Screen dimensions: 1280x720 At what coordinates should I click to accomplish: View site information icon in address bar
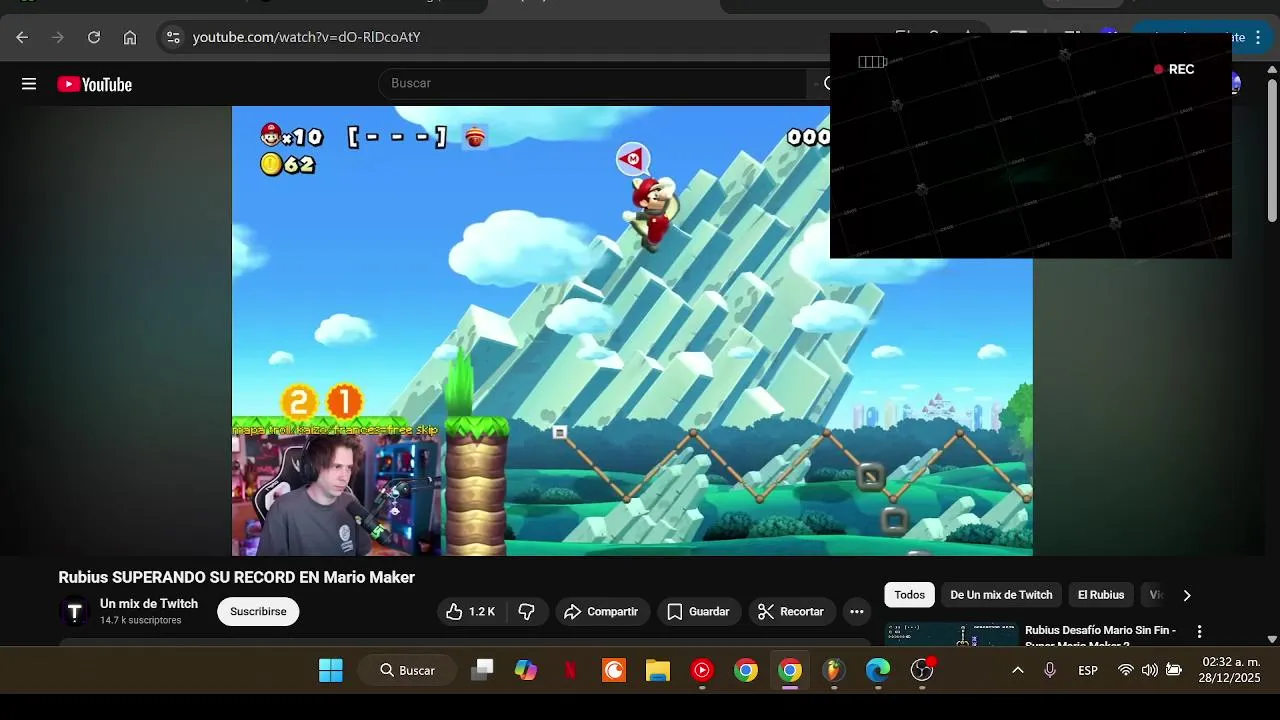(x=173, y=37)
